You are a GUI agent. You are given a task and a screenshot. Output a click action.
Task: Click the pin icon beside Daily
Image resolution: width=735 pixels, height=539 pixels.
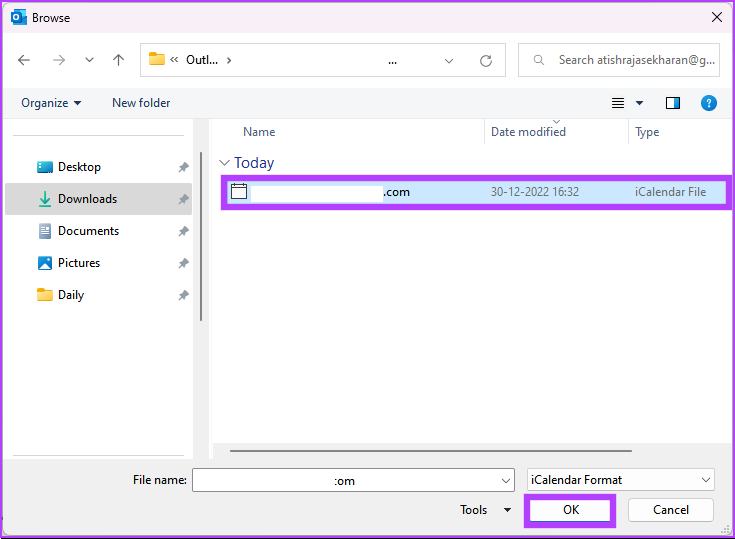click(x=183, y=295)
